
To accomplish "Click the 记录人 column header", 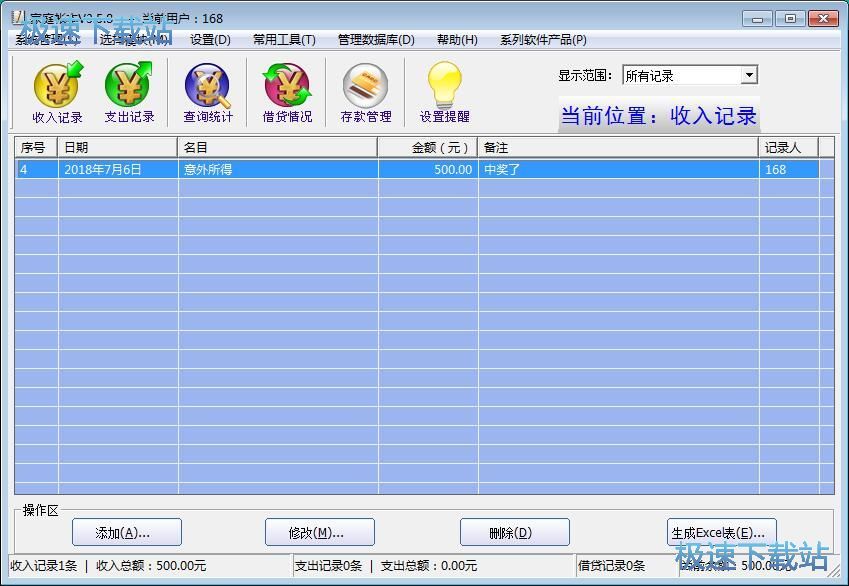I will pos(787,148).
